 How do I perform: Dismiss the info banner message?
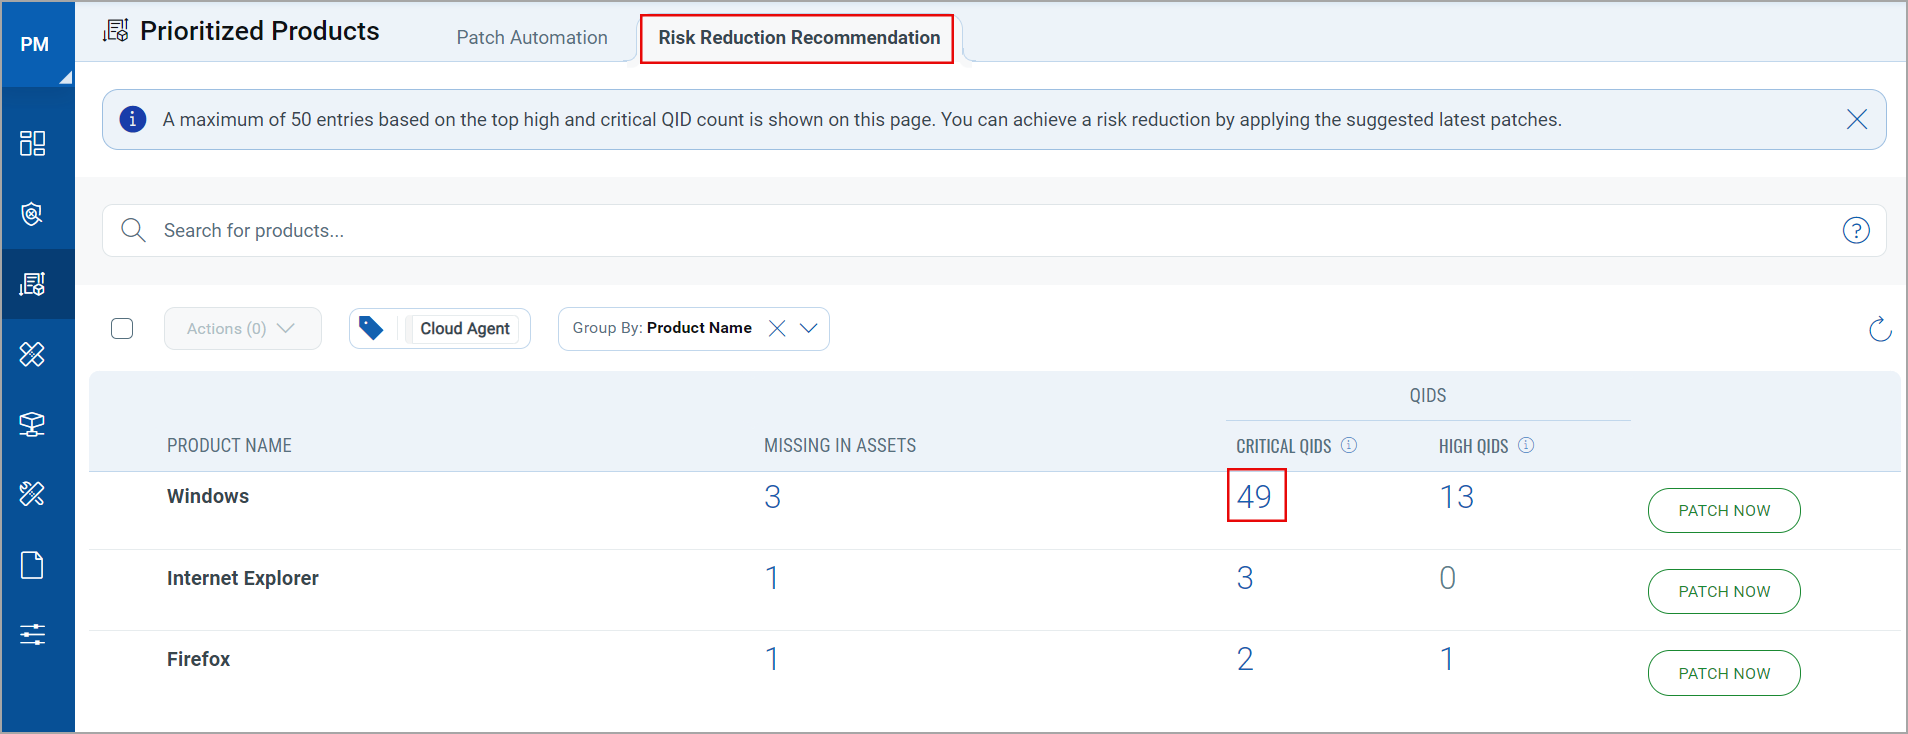(x=1856, y=119)
